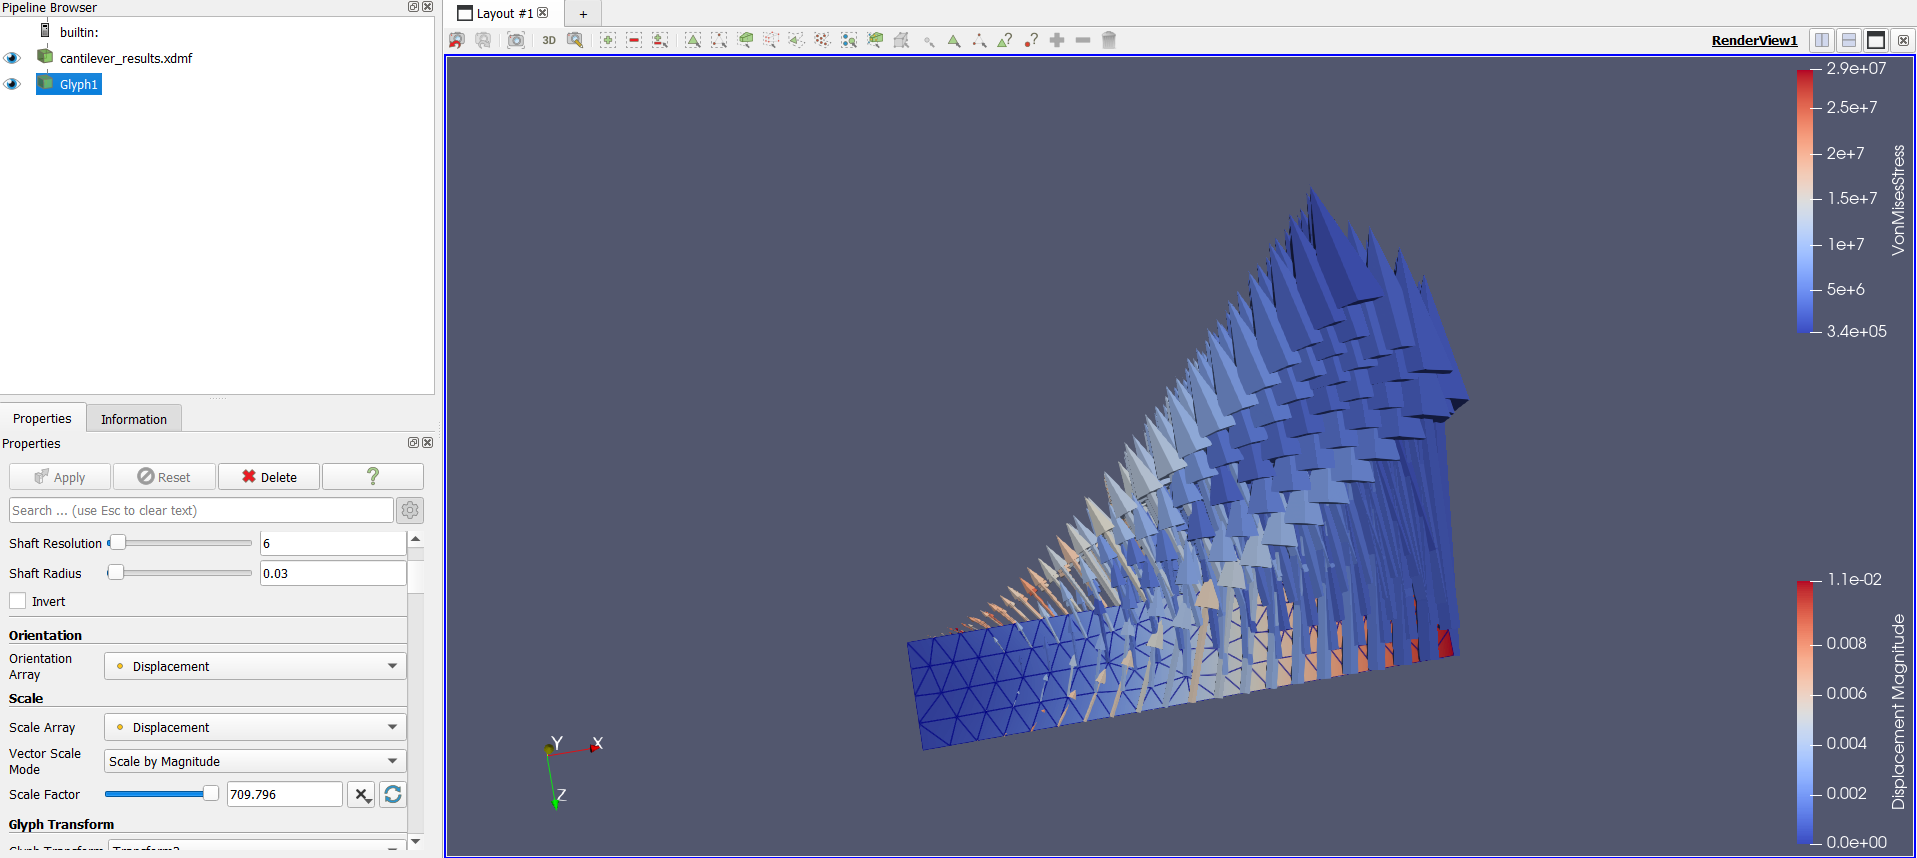
Task: Activate the Select Points Through tool
Action: pyautogui.click(x=771, y=40)
